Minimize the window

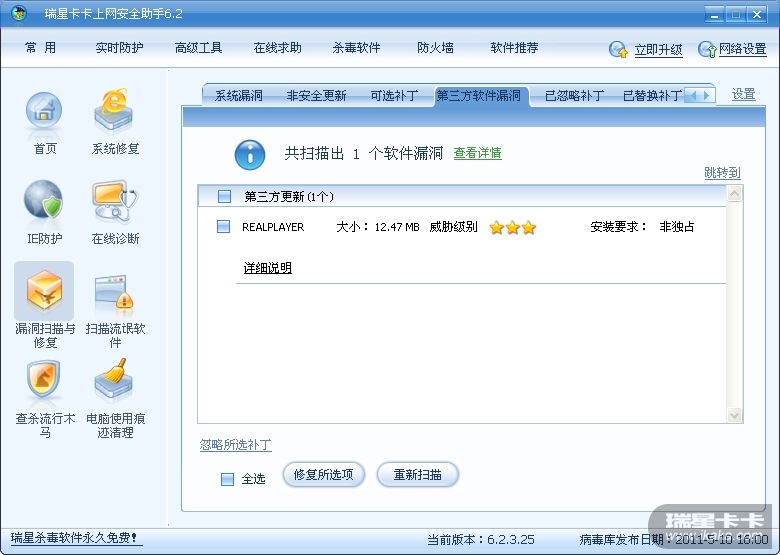[x=714, y=14]
